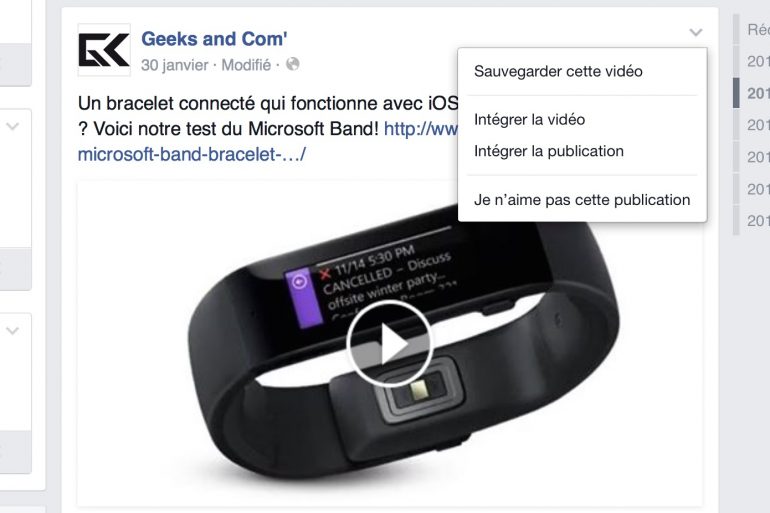Select the top timeline entry starting with Ré
The image size is (770, 513).
[x=758, y=29]
